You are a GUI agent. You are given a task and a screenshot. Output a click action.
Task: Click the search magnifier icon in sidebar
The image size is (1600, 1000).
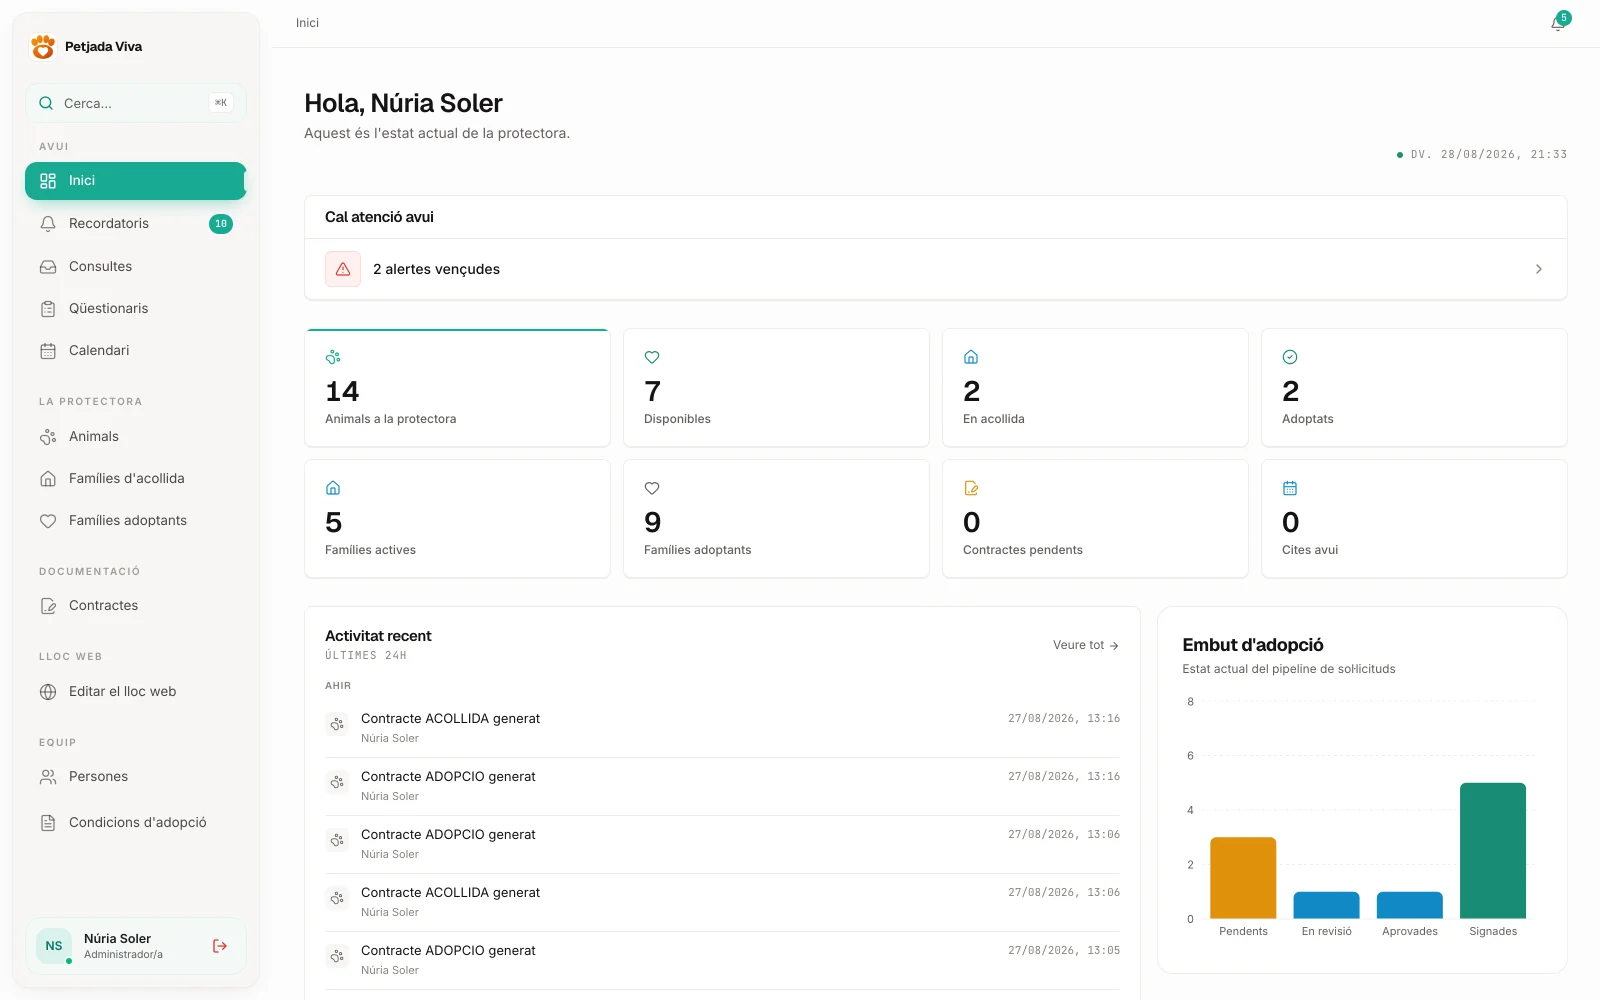pos(46,103)
